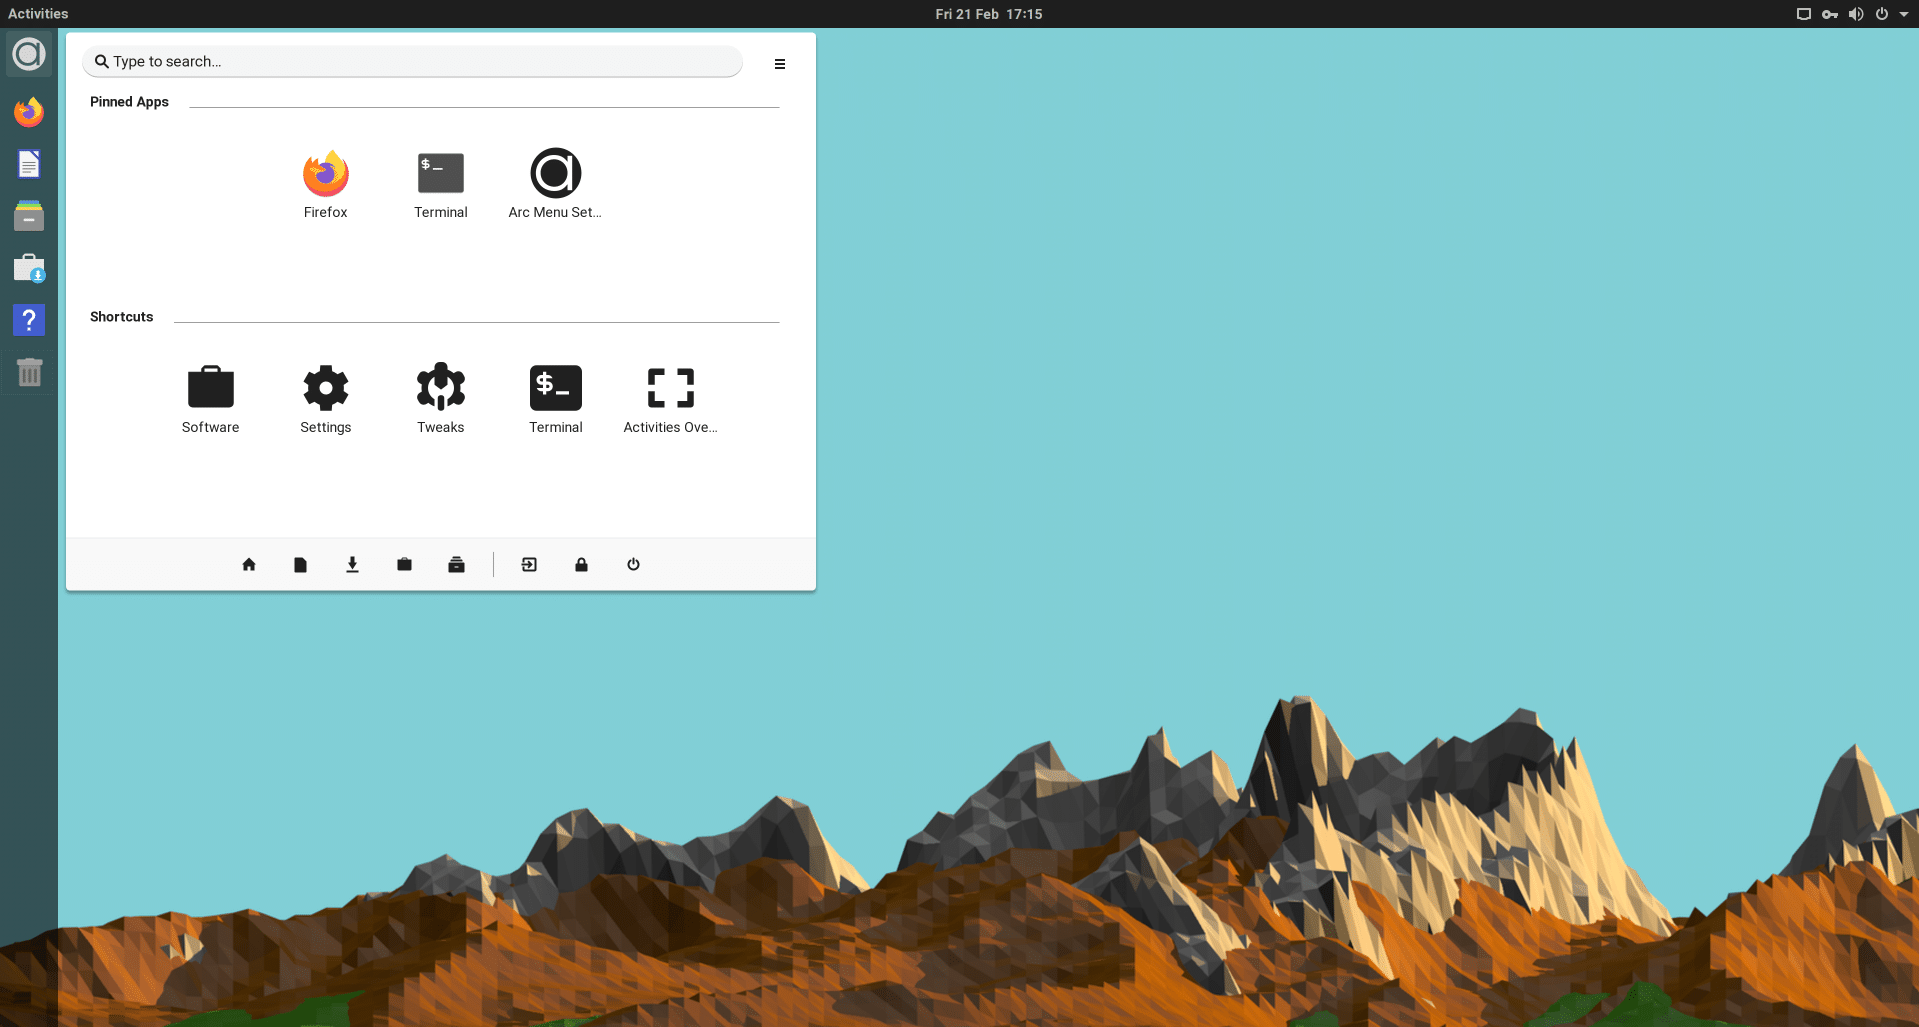Open the document writer icon in the dock
This screenshot has width=1919, height=1027.
click(29, 164)
